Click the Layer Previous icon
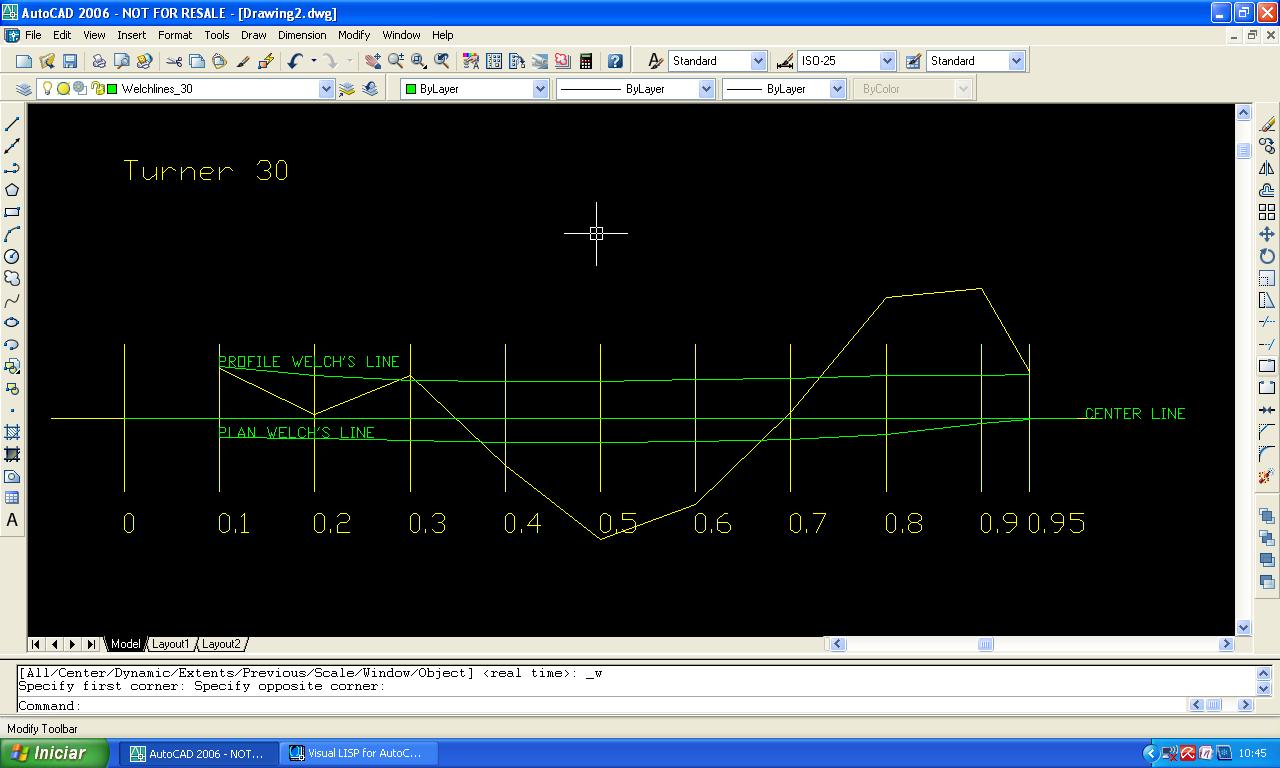This screenshot has height=768, width=1280. (x=370, y=89)
